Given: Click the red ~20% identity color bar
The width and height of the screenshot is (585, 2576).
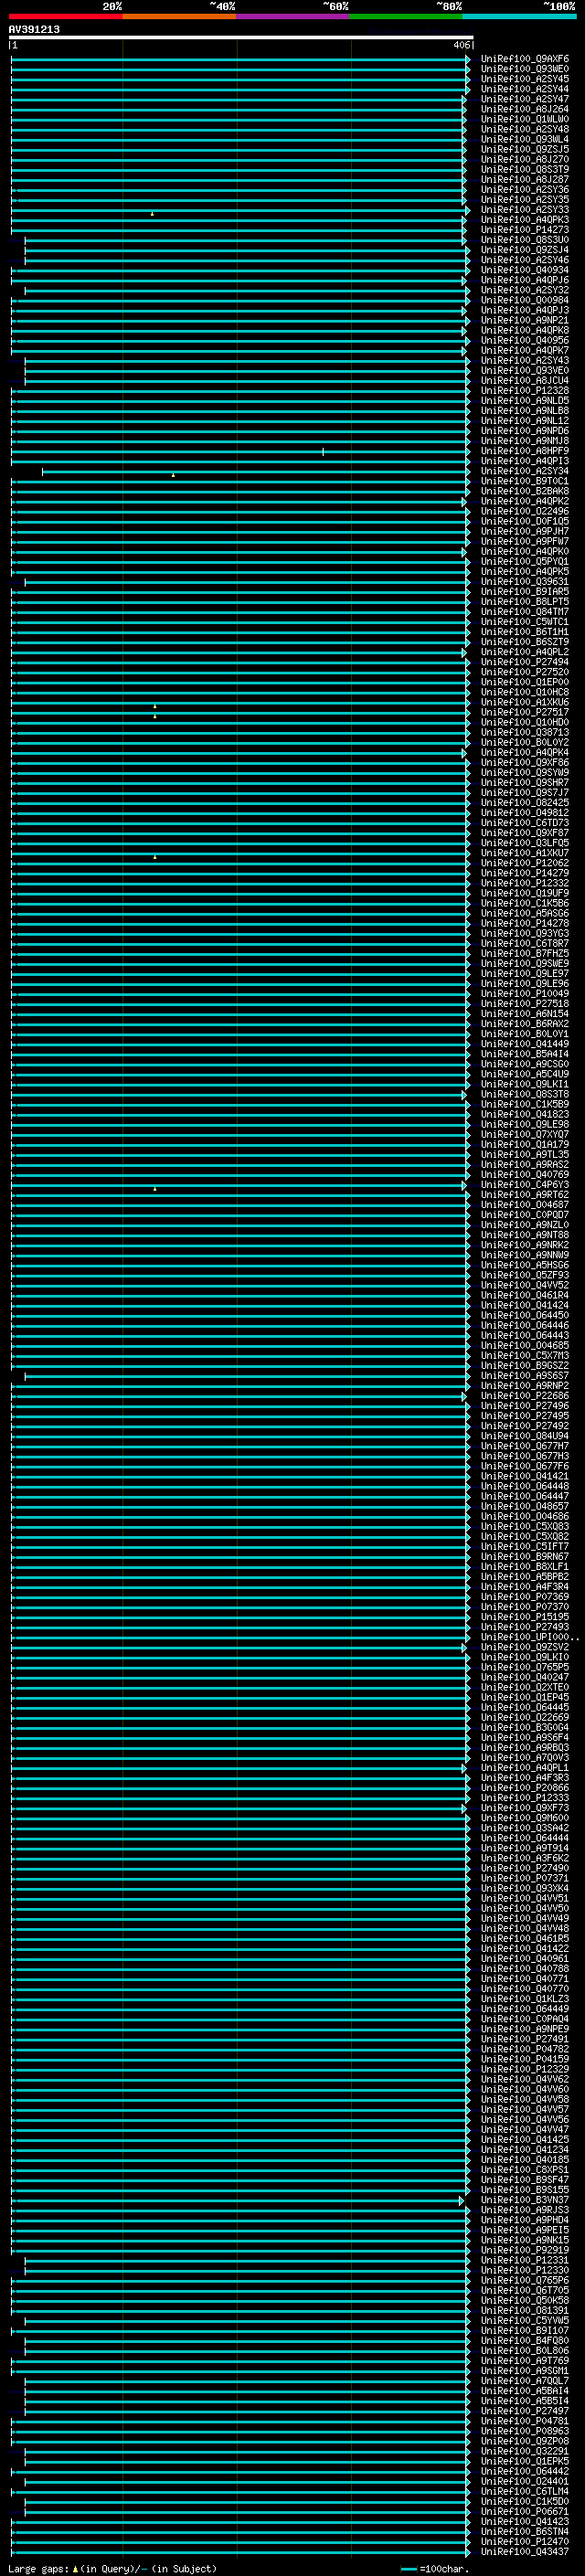Looking at the screenshot, I should [x=65, y=16].
